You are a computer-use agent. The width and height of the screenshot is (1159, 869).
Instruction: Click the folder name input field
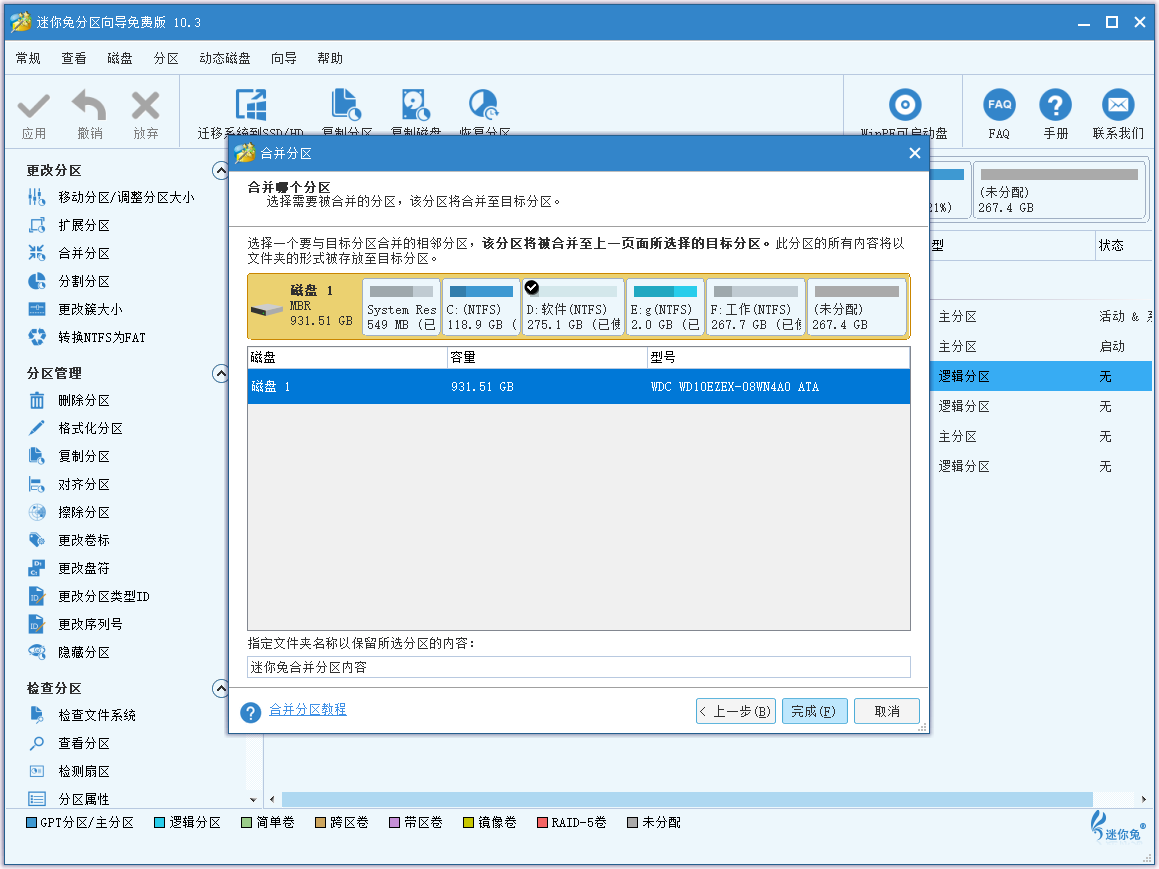pyautogui.click(x=579, y=667)
